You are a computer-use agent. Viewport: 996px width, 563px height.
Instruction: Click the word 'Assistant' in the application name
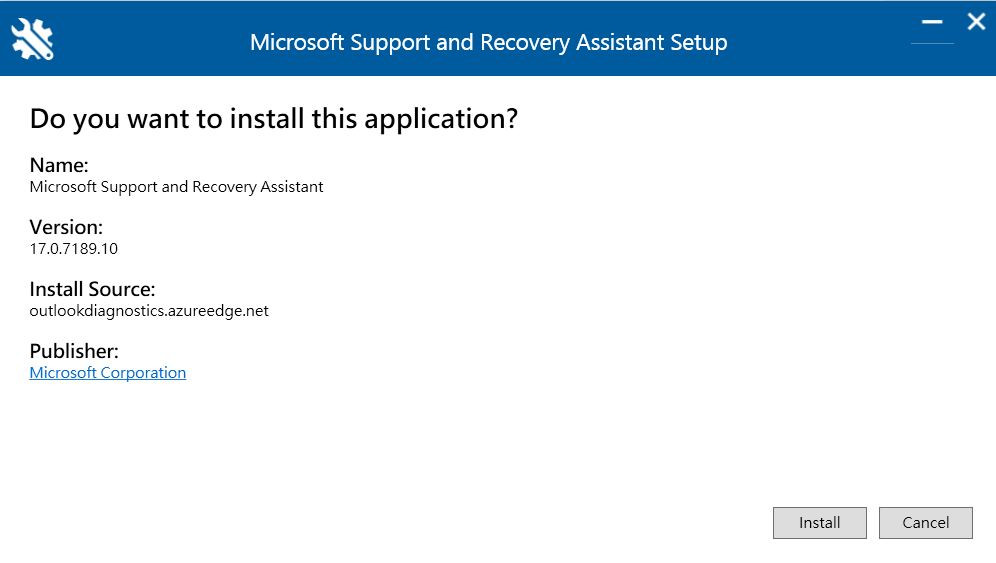(x=290, y=187)
